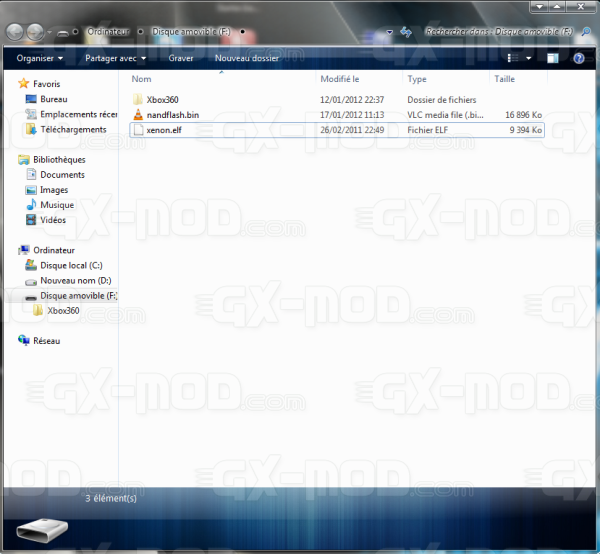Click the type text Fichier ELF
The height and width of the screenshot is (554, 600).
click(x=427, y=130)
